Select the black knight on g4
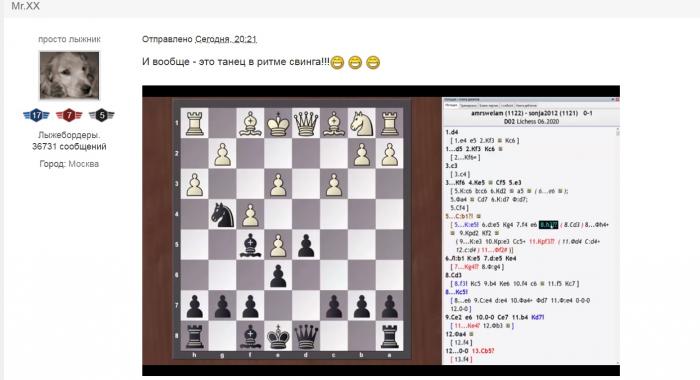The height and width of the screenshot is (380, 700). coord(222,215)
